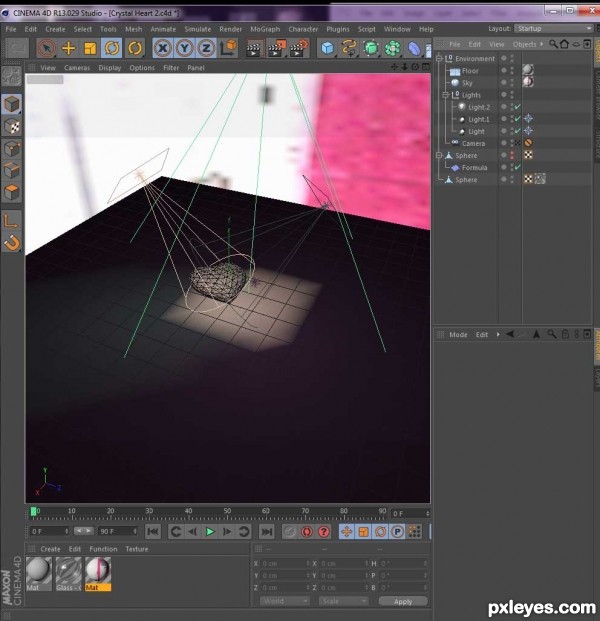
Task: Click the Record Active Objects button
Action: click(x=290, y=531)
